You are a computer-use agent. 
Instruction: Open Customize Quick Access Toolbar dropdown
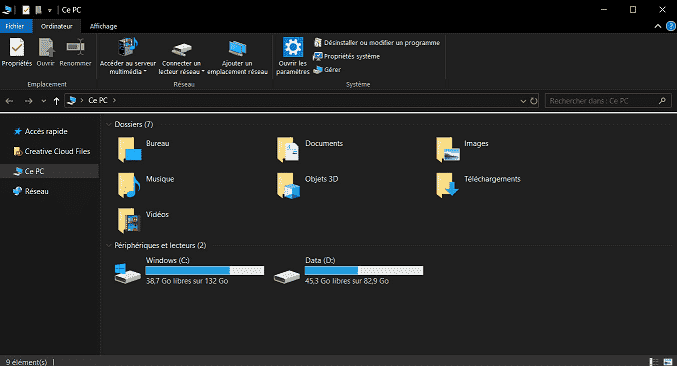click(50, 10)
